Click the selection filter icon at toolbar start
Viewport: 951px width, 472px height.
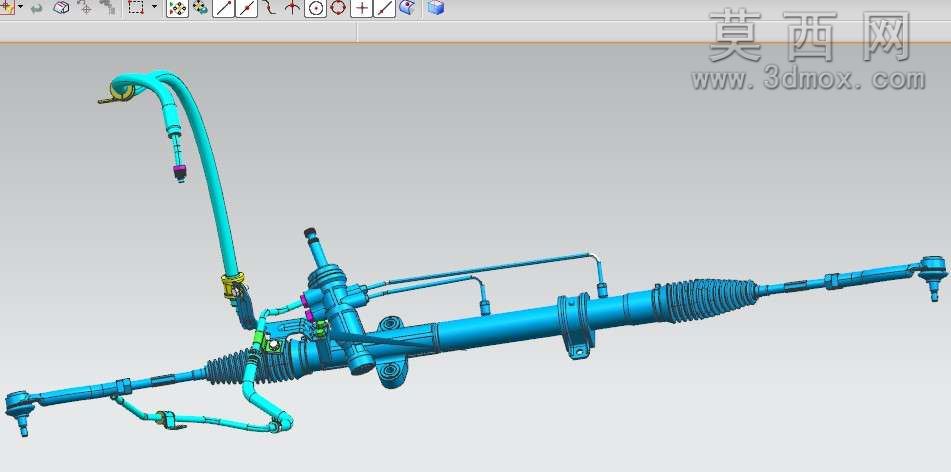click(6, 8)
